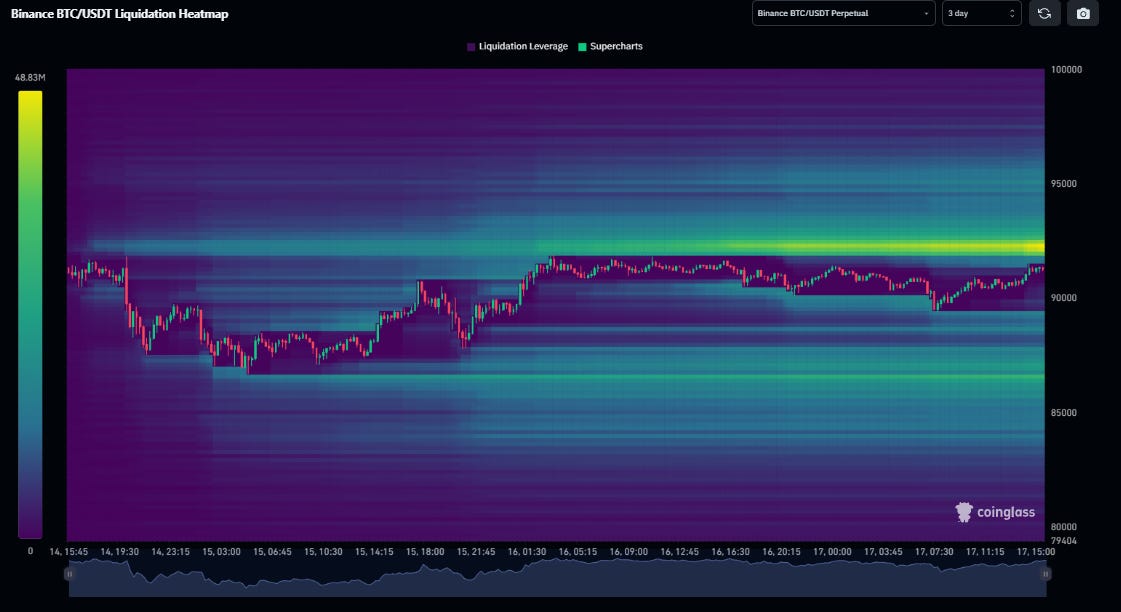Click the 14, 15:45 time axis label

click(69, 552)
